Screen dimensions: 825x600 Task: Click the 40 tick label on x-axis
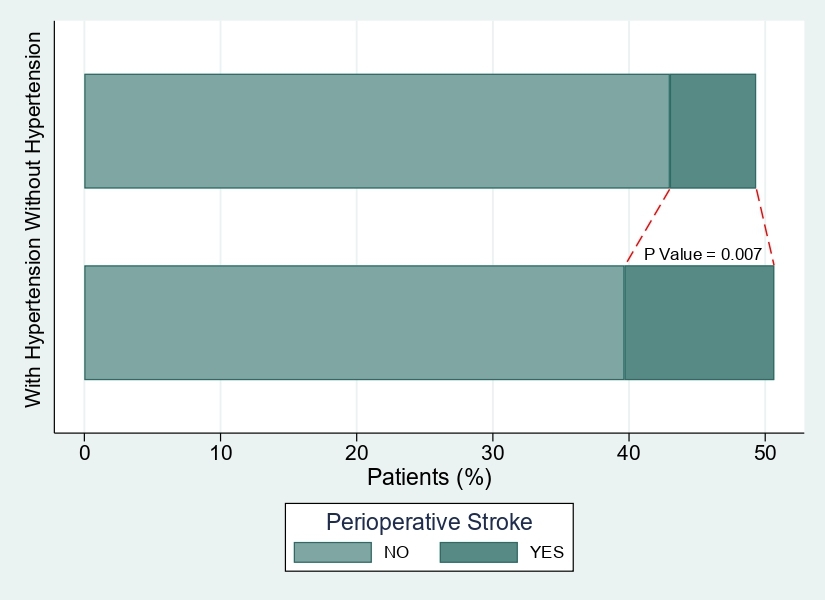[x=629, y=453]
